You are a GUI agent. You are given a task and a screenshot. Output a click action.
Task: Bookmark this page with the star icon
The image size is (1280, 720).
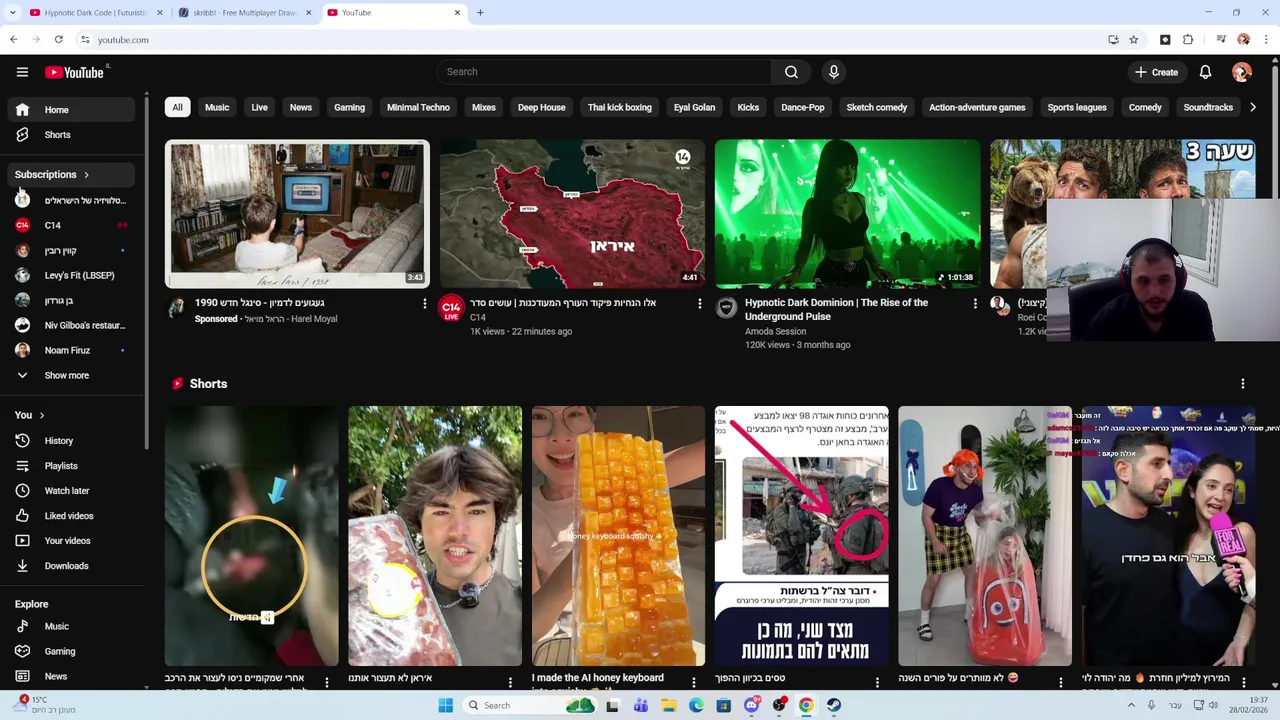click(1134, 40)
